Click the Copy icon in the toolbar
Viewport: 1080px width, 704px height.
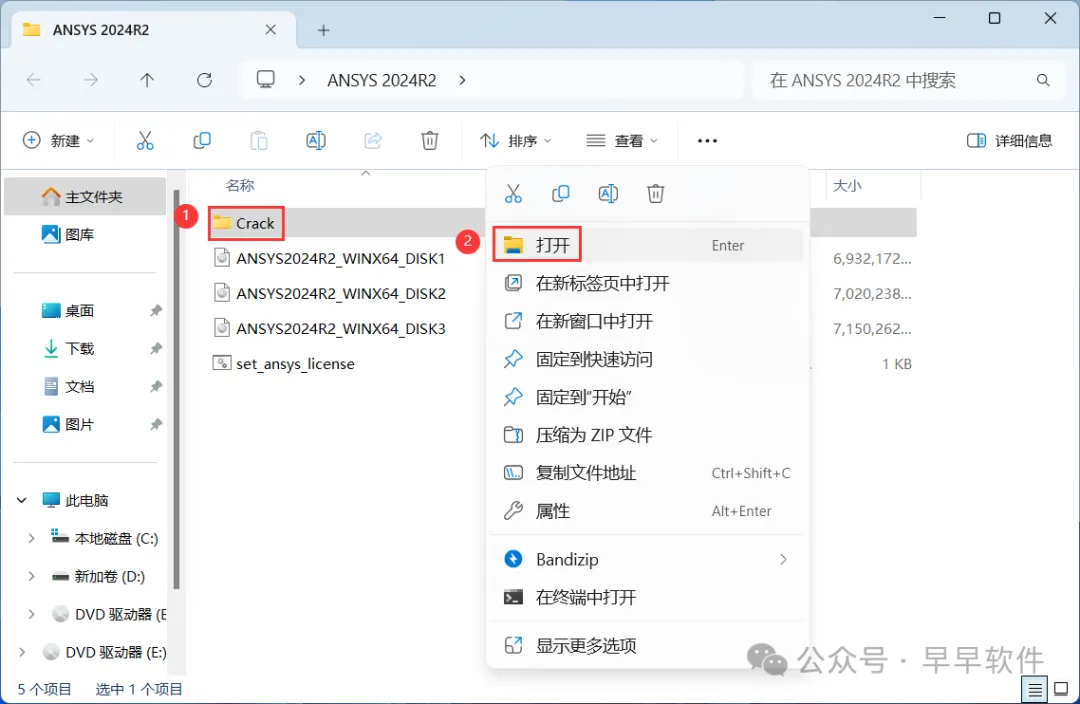[x=202, y=141]
